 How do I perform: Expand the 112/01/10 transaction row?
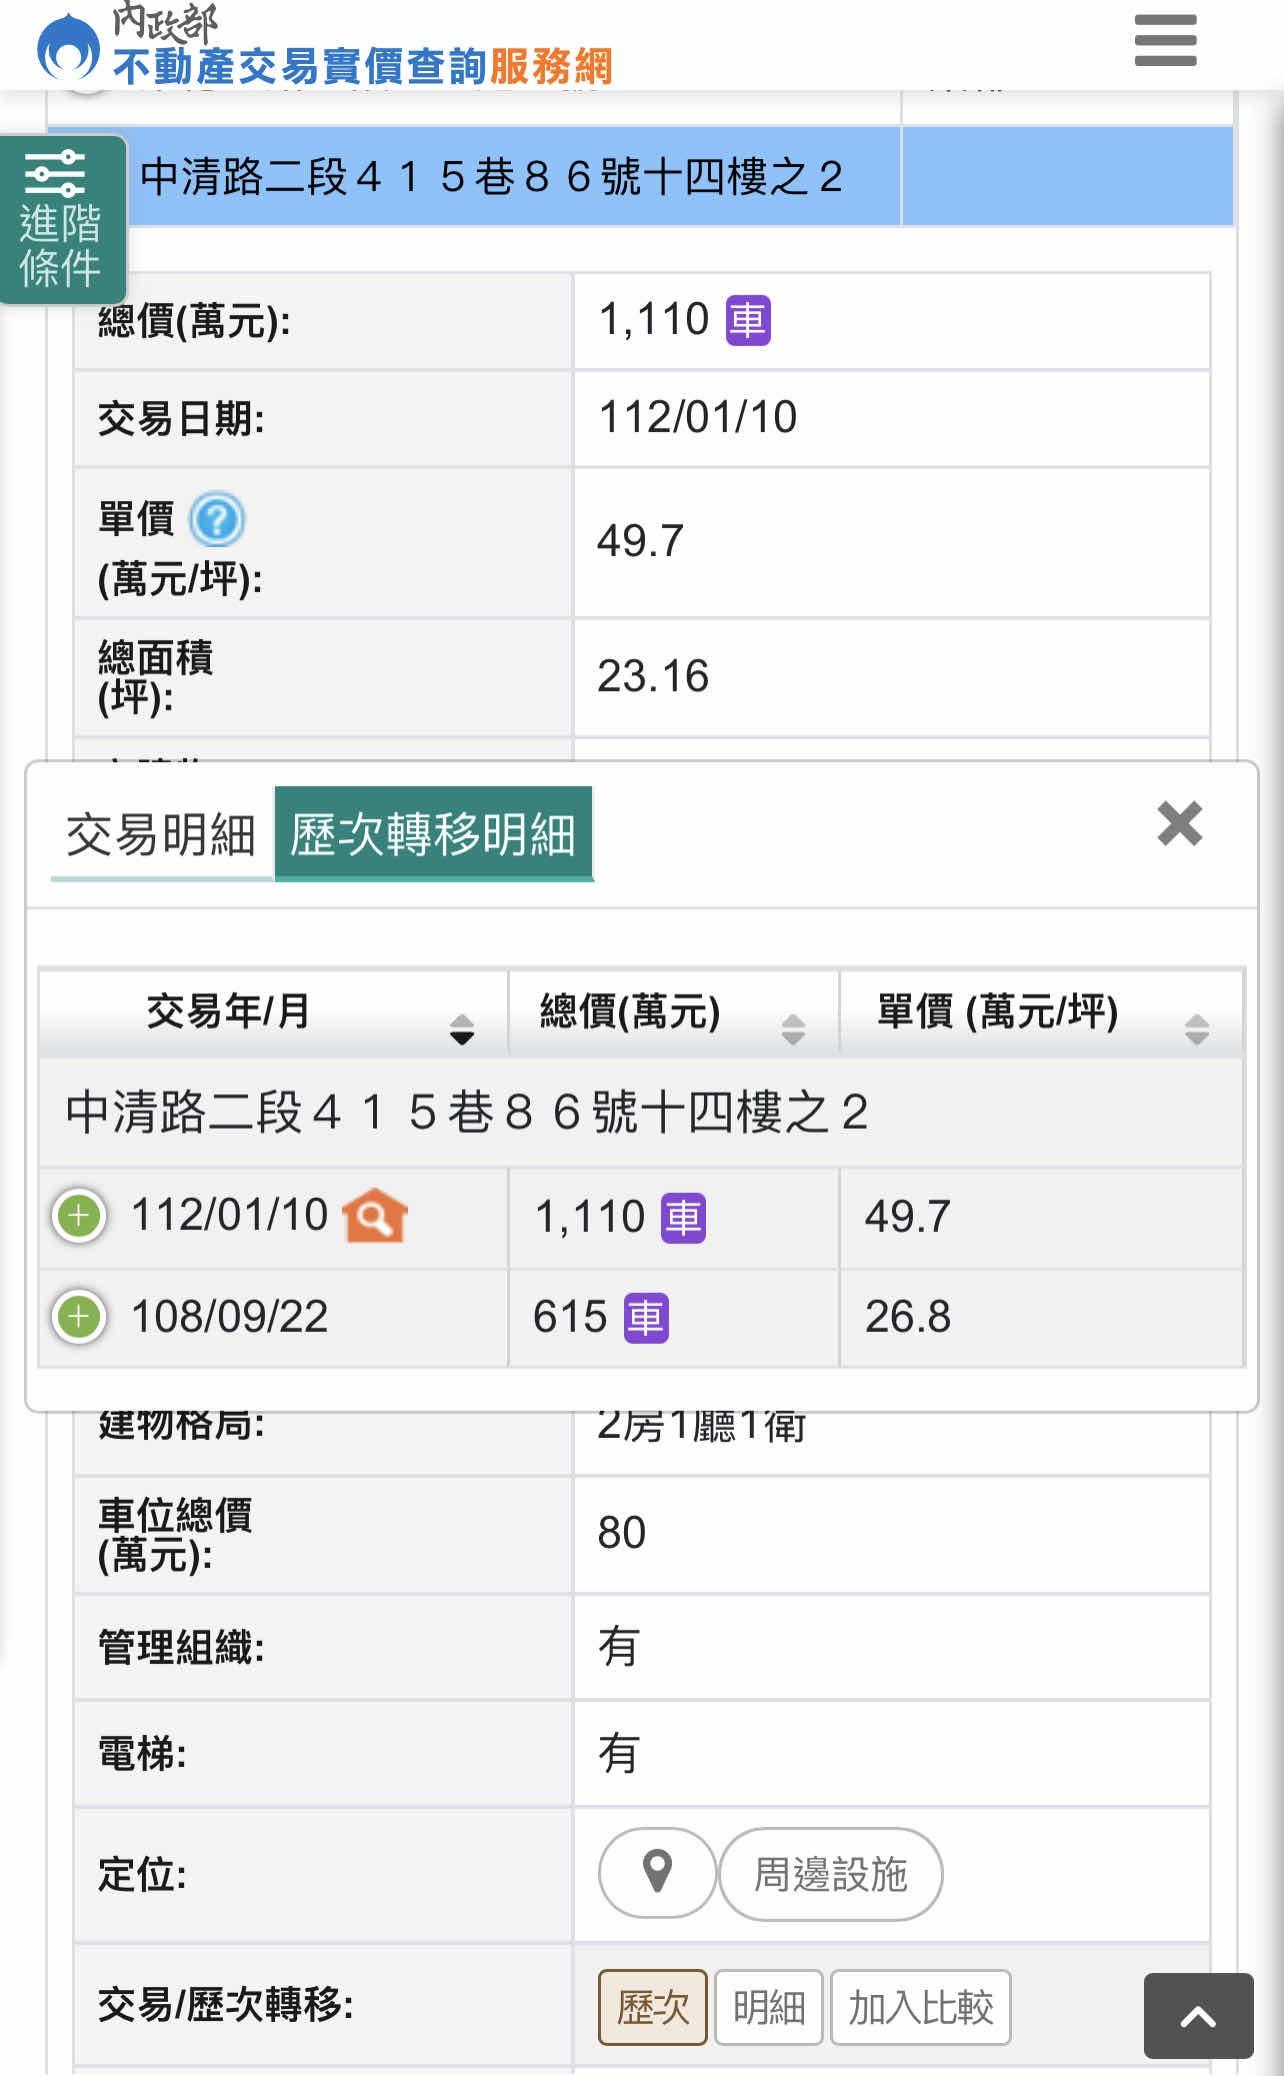click(x=79, y=1217)
